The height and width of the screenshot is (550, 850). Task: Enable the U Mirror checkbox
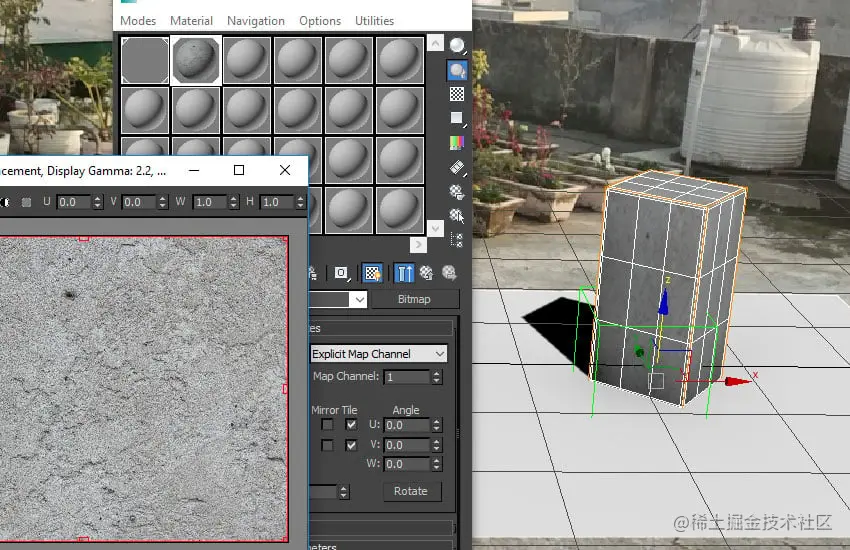(x=327, y=425)
